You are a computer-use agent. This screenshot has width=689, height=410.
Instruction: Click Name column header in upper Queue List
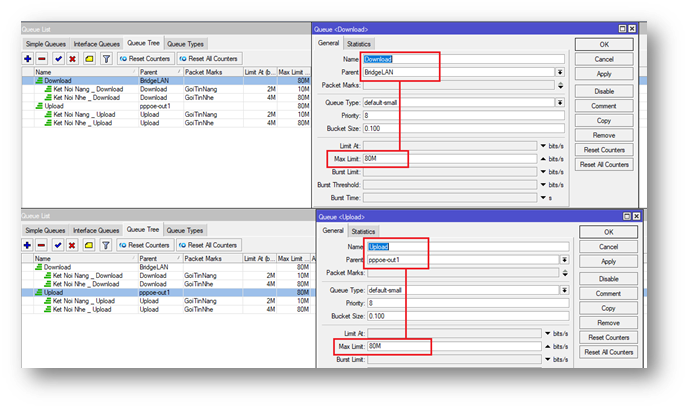[x=86, y=72]
